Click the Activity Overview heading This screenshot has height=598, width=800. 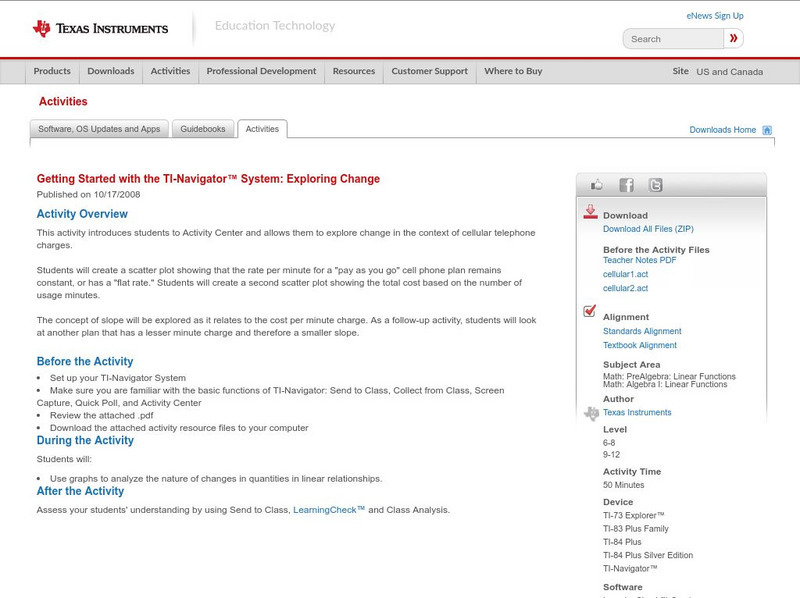click(x=82, y=214)
